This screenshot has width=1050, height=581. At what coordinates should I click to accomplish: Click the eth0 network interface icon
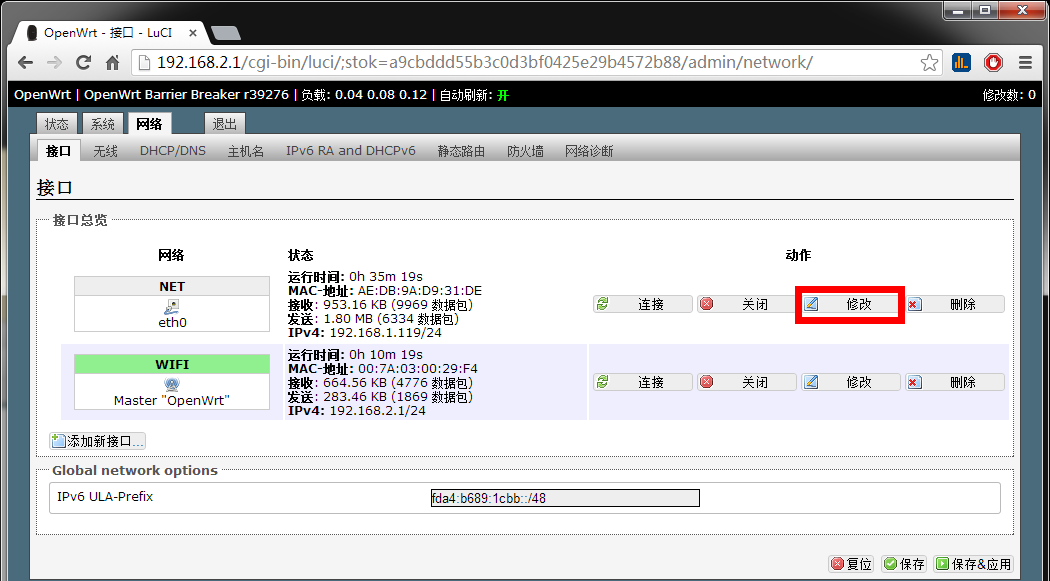(x=172, y=307)
